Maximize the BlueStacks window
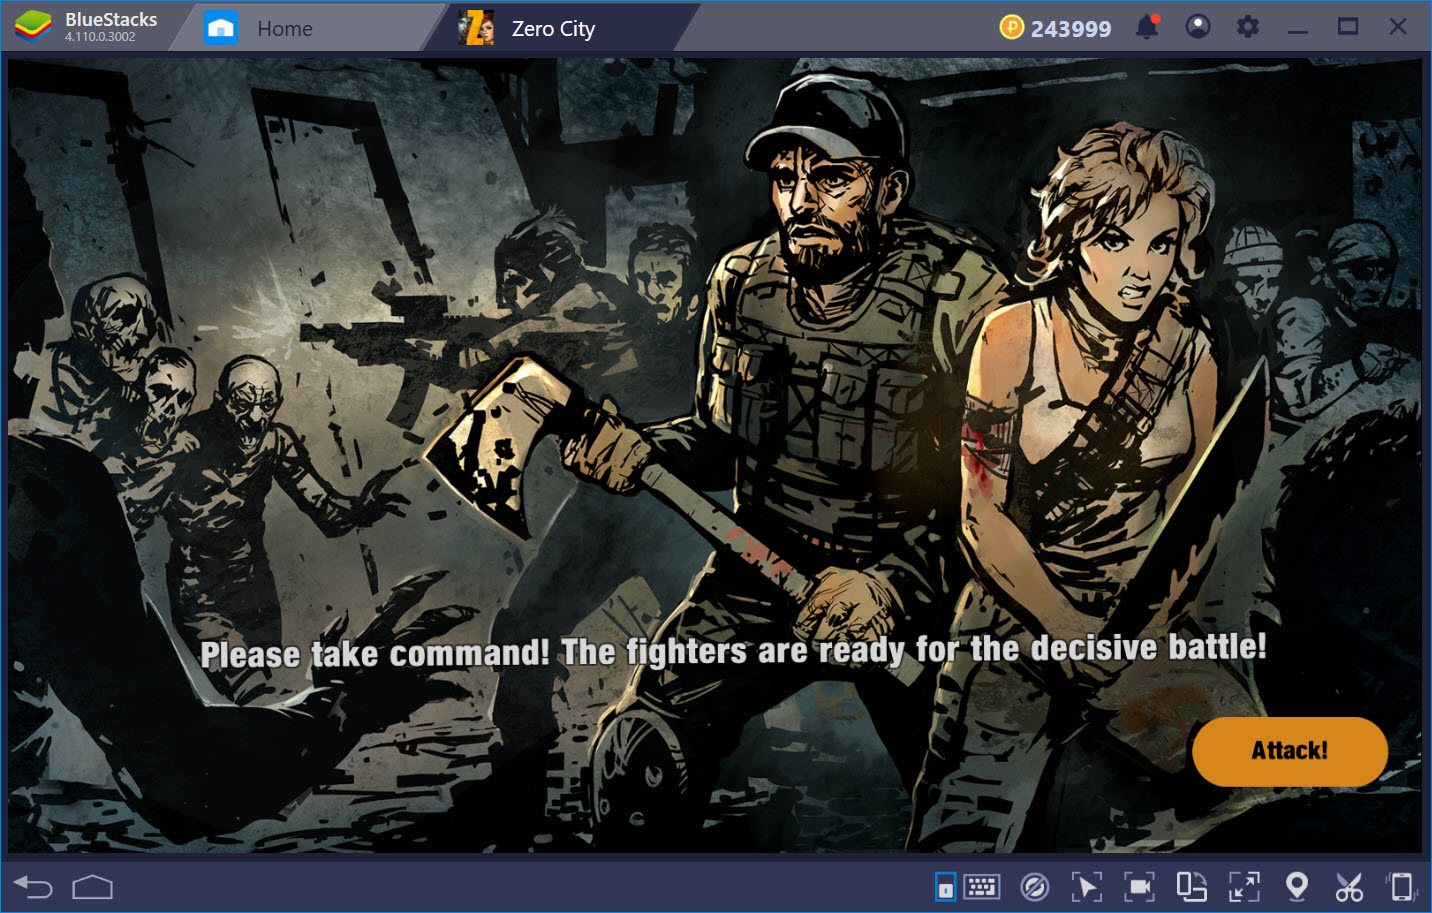Image resolution: width=1432 pixels, height=913 pixels. (1348, 27)
